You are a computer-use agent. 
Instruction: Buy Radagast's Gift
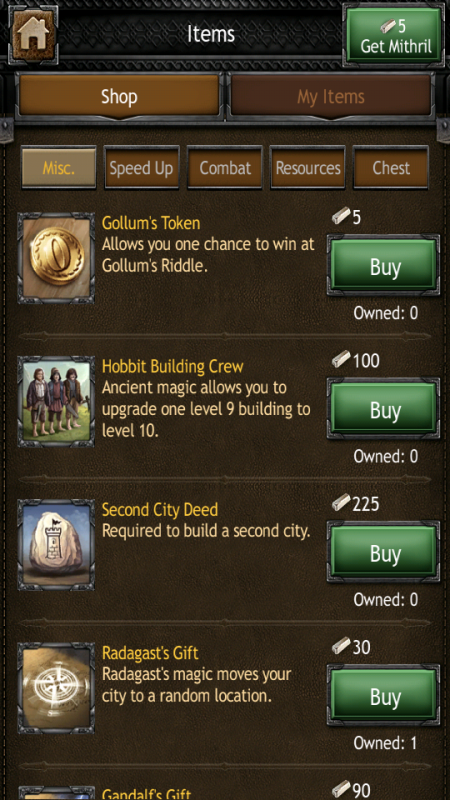point(384,695)
